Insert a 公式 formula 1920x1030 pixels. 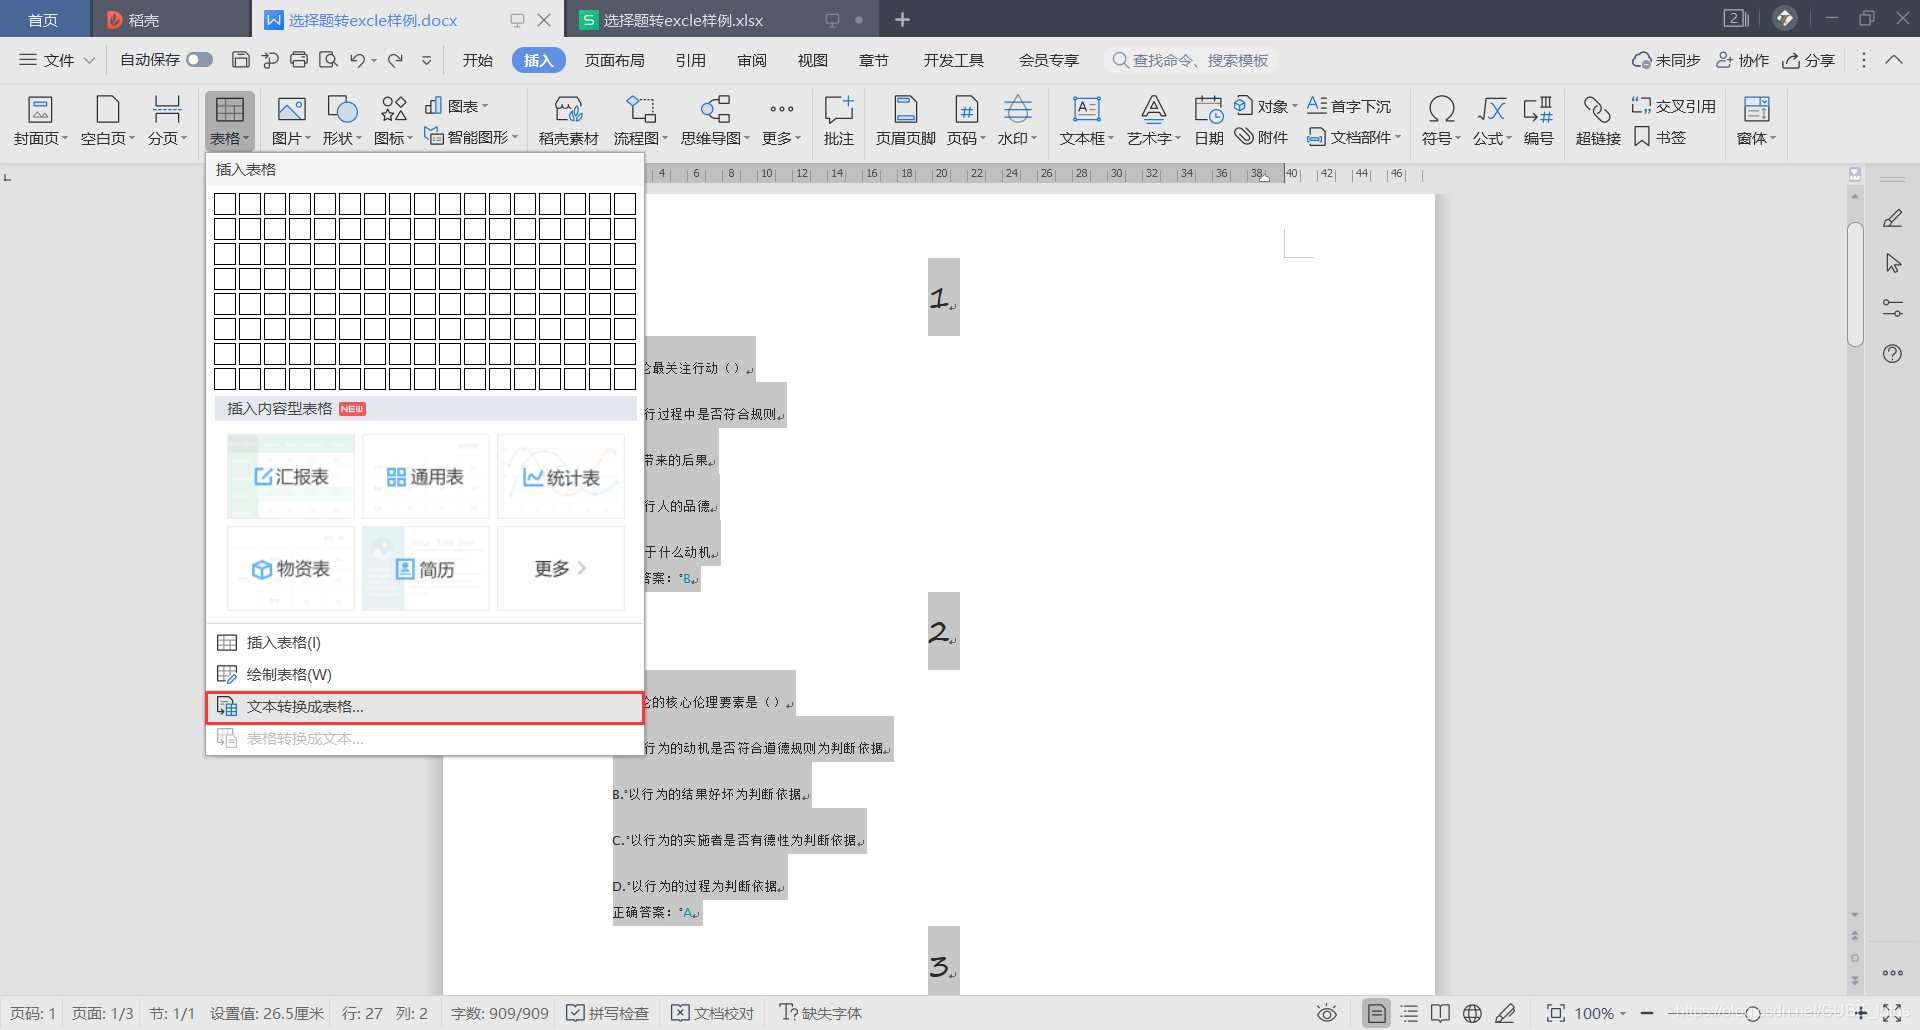(x=1490, y=120)
